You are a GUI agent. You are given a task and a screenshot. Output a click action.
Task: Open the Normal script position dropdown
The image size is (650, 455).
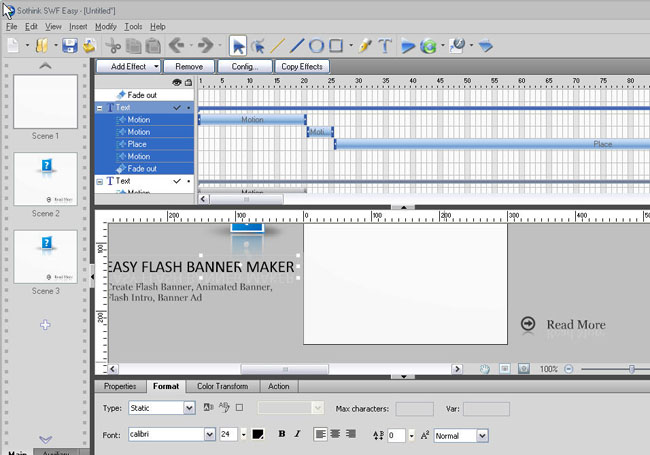pos(482,436)
